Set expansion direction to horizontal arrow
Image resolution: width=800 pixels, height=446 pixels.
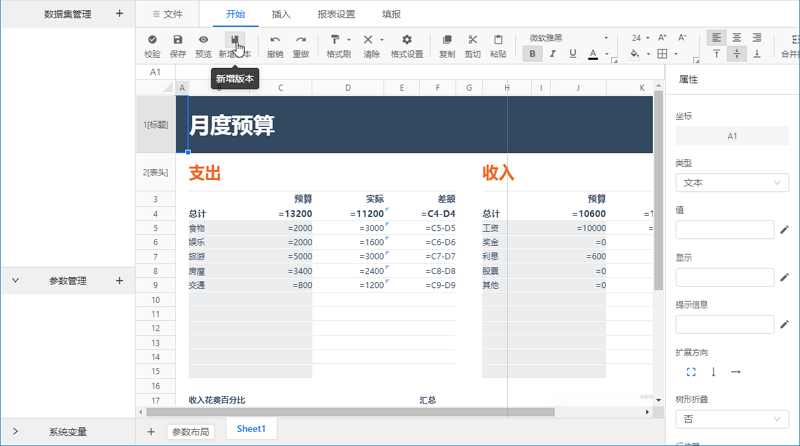(735, 372)
